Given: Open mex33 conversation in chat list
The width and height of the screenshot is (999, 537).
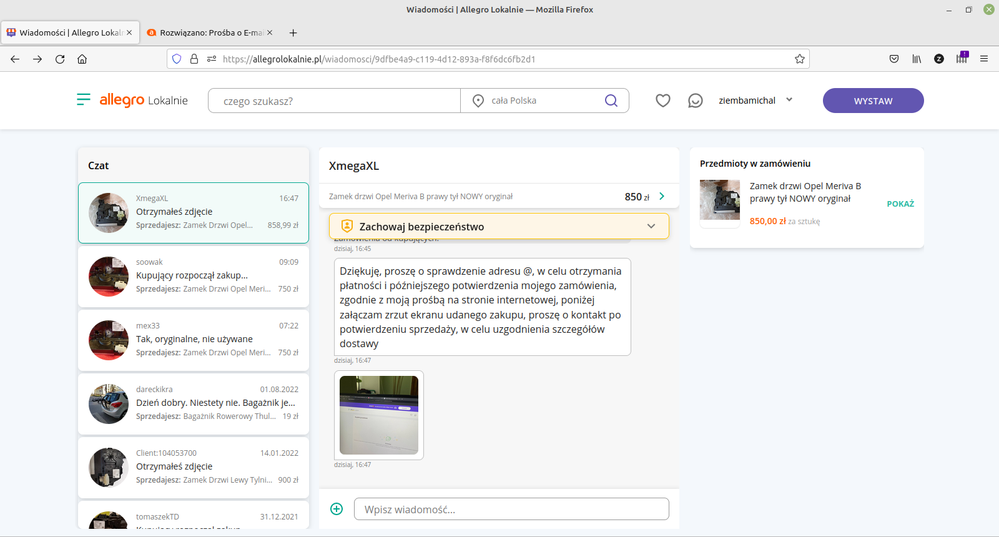Looking at the screenshot, I should pos(194,340).
